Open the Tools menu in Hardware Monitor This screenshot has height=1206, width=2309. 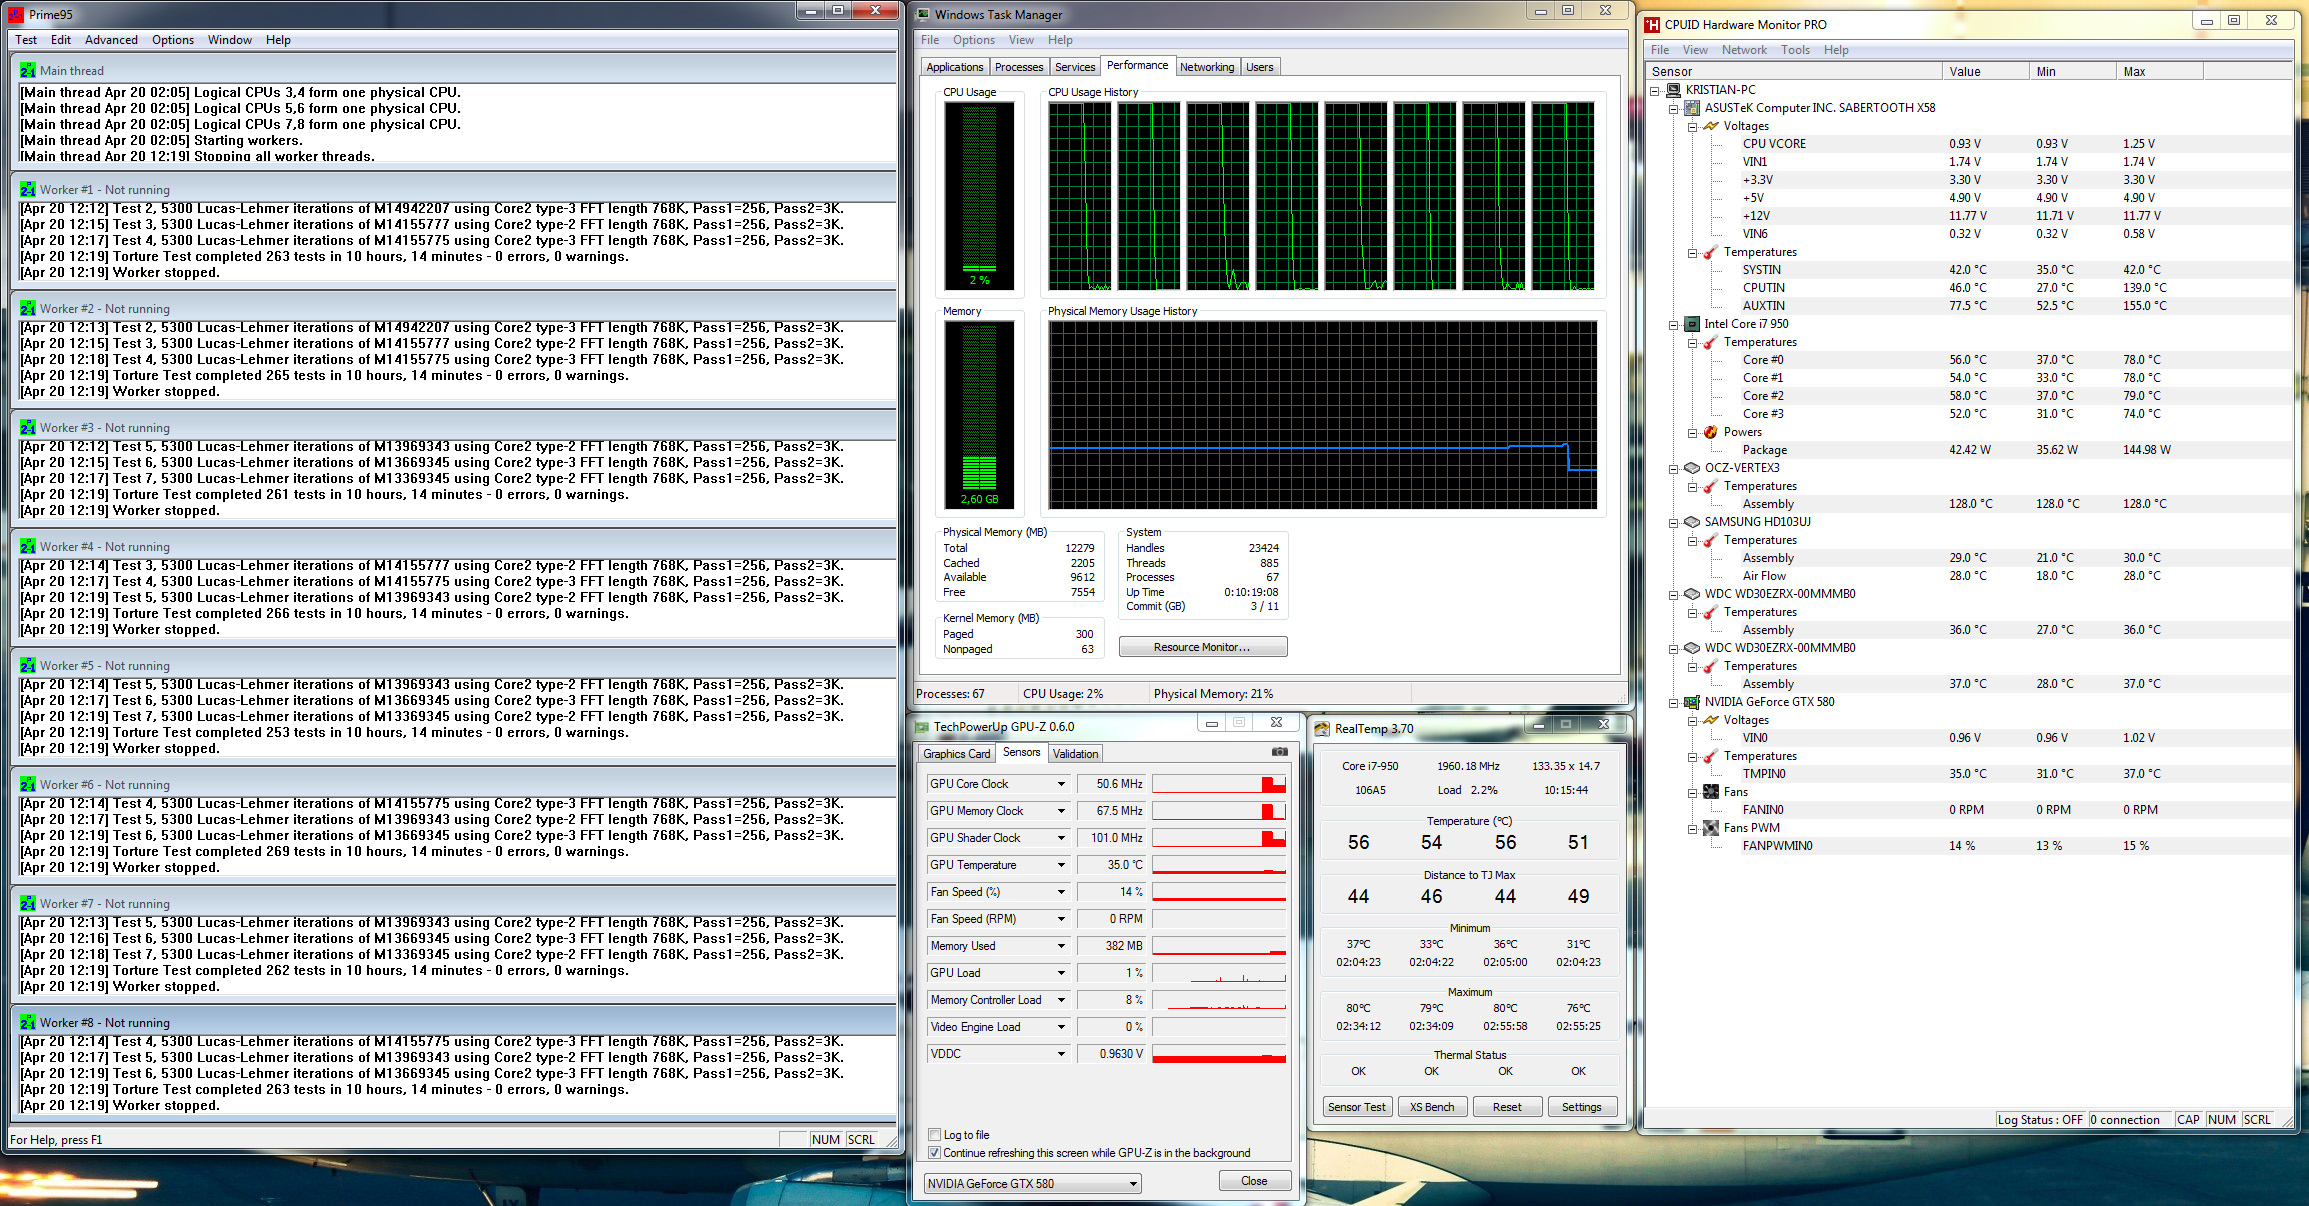click(1795, 50)
